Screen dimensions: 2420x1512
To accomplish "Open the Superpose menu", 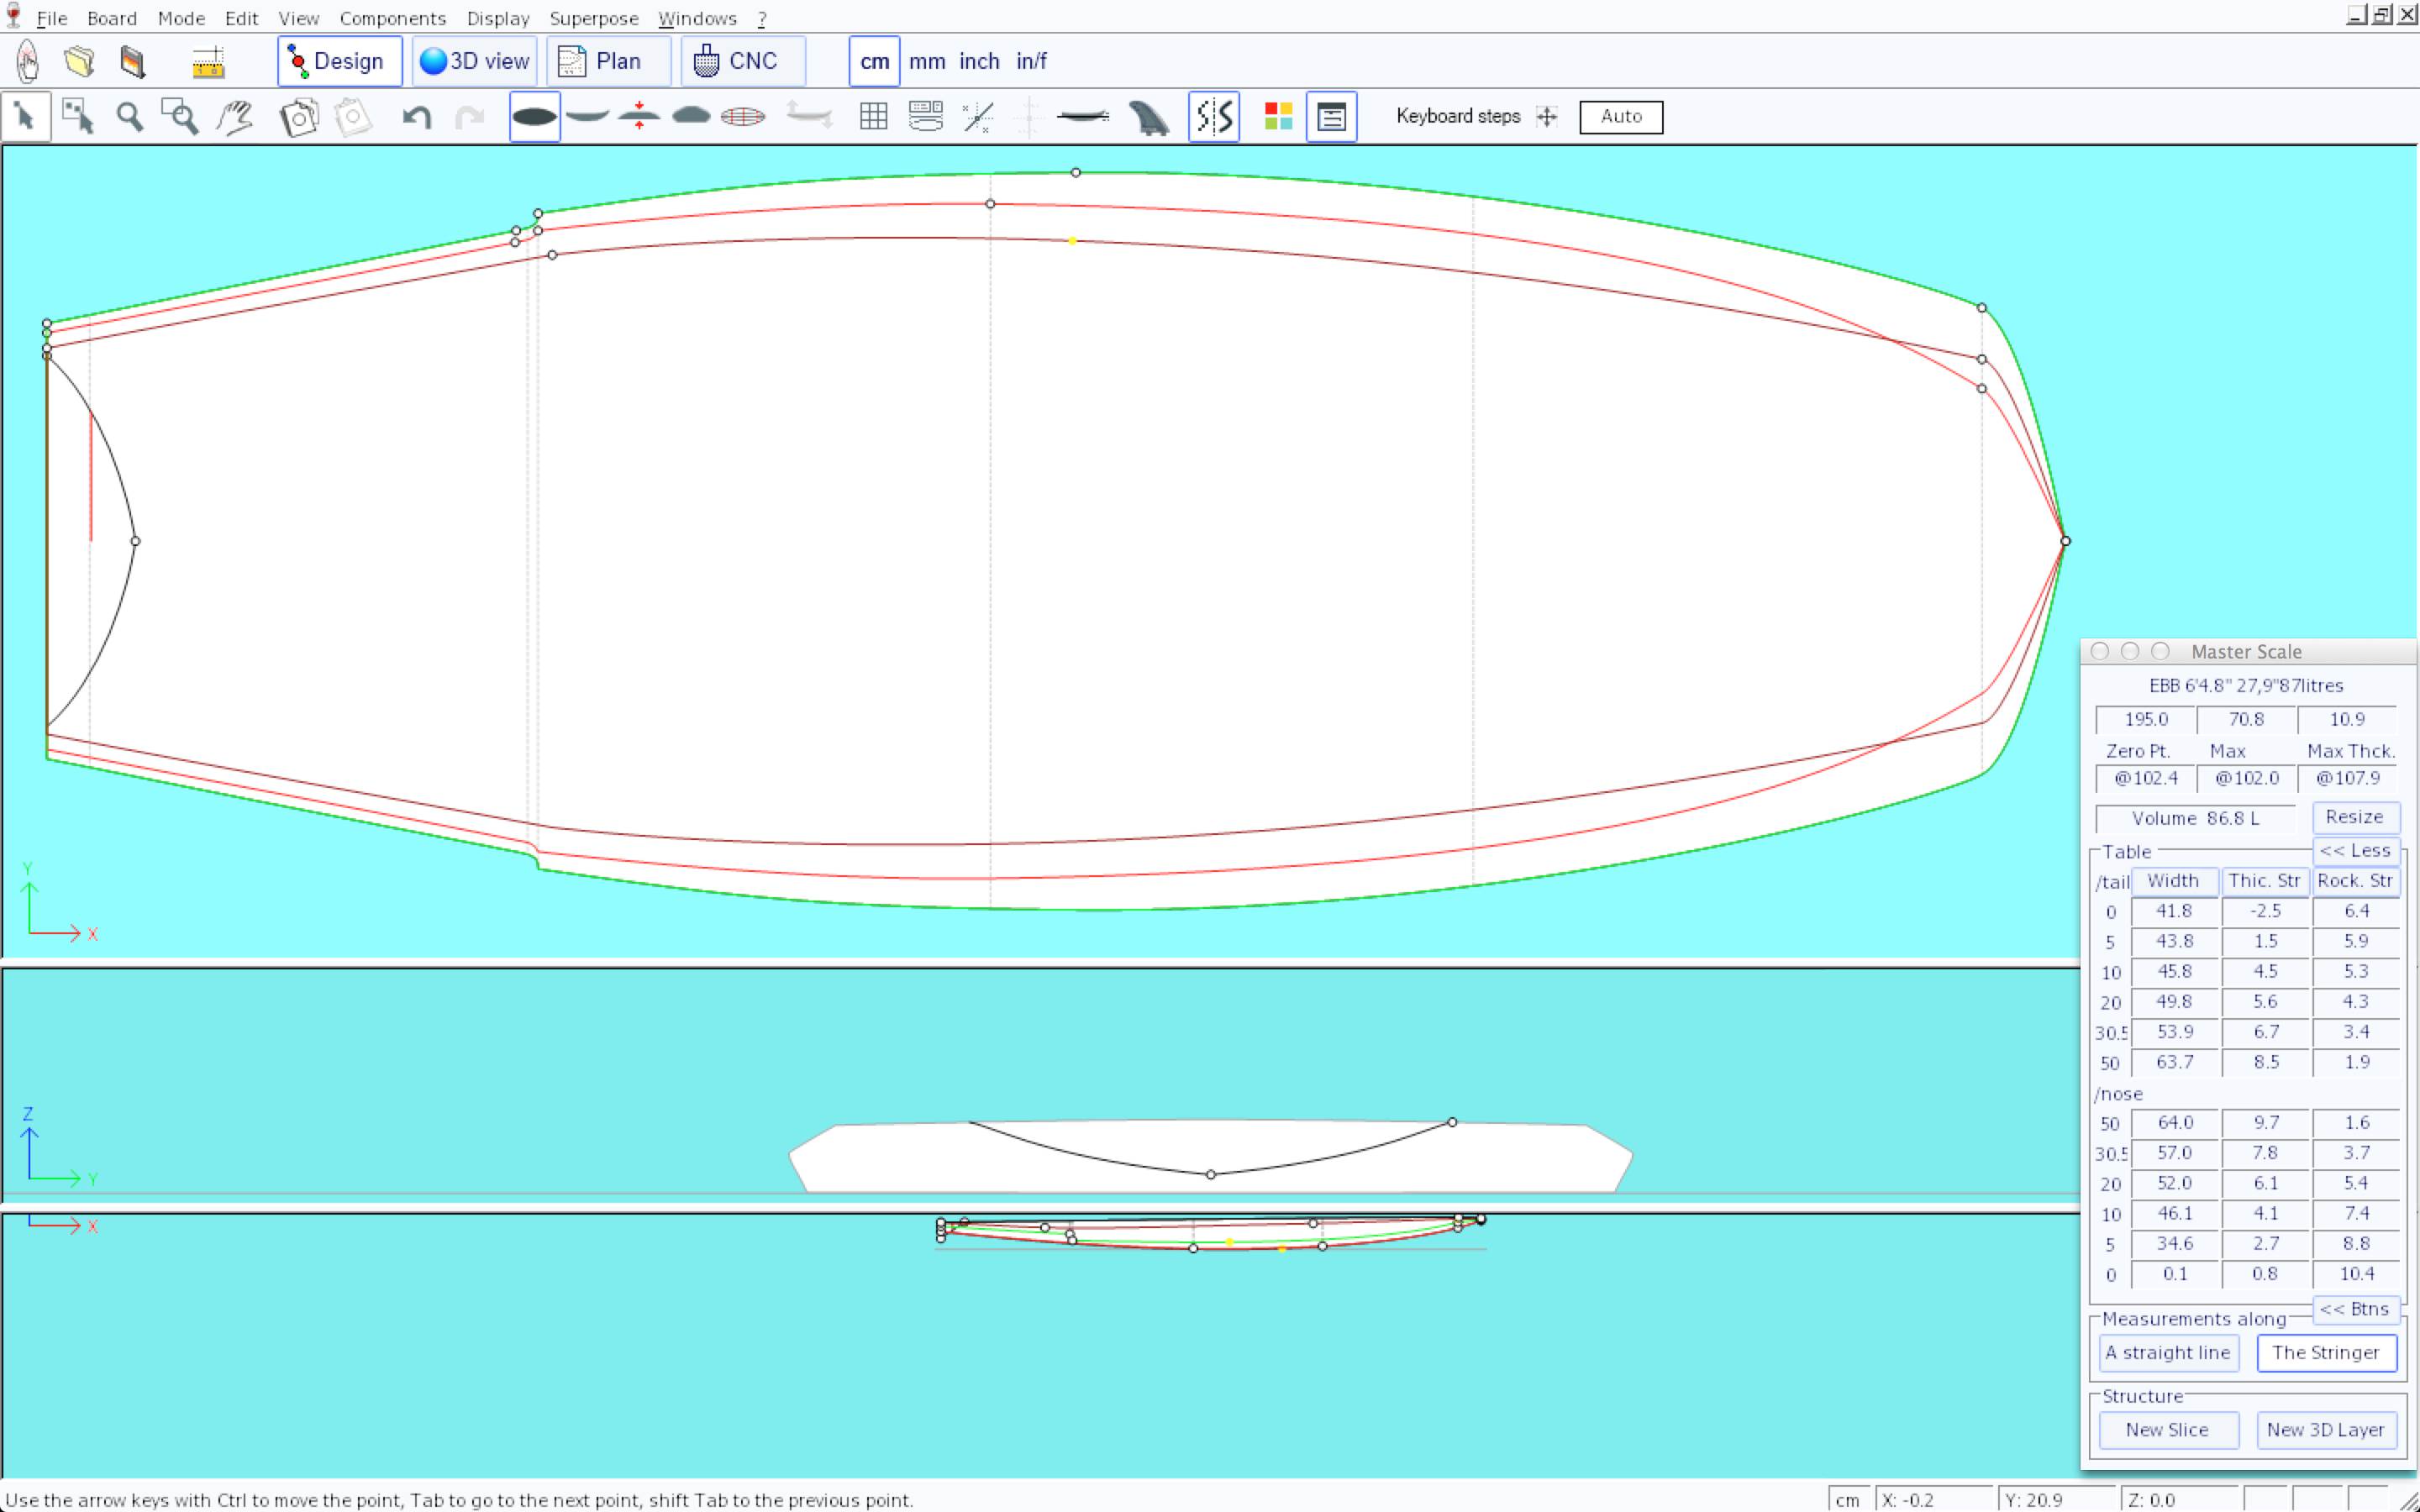I will click(x=593, y=18).
